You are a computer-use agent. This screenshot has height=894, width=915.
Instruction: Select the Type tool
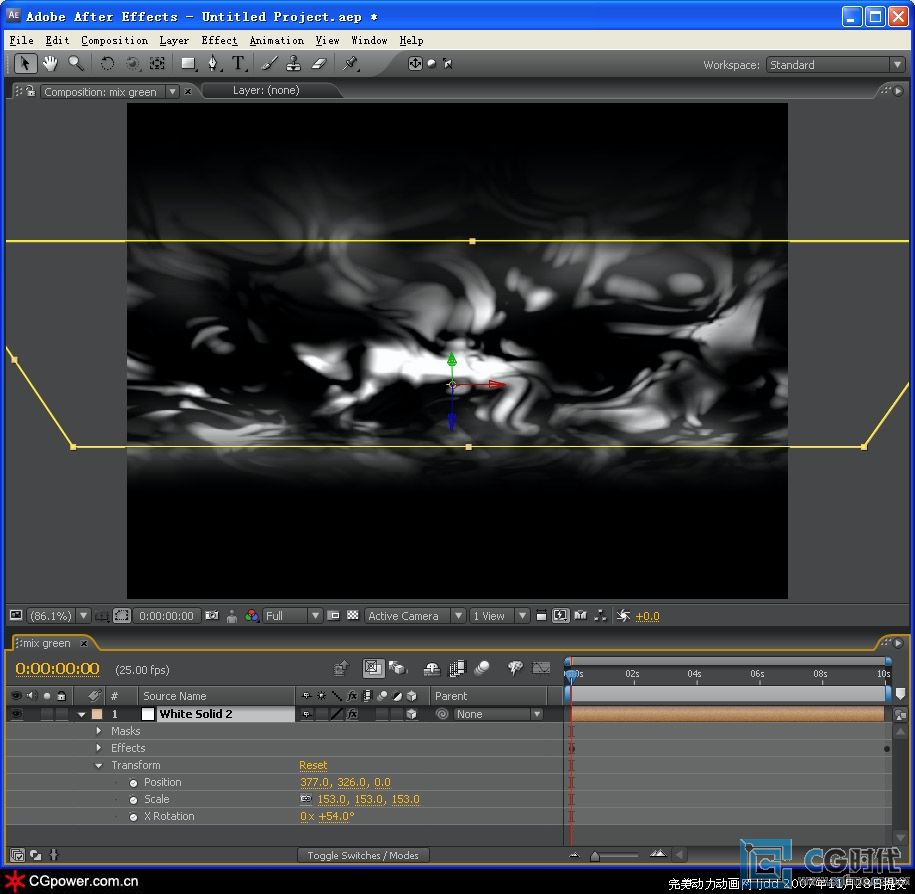point(239,63)
